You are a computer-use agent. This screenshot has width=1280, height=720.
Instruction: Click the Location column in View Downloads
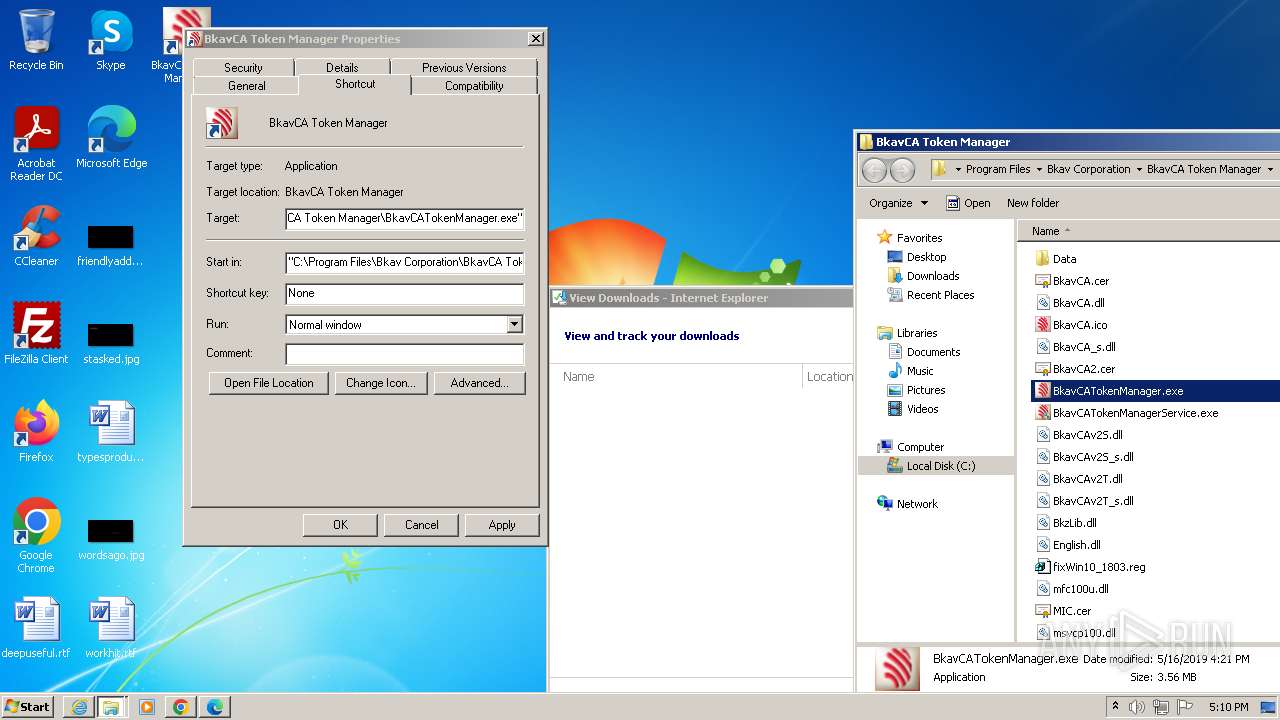pos(829,377)
